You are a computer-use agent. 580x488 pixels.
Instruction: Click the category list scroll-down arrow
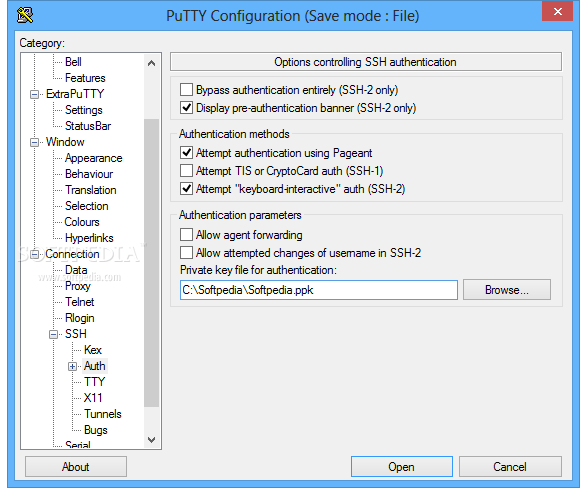151,440
